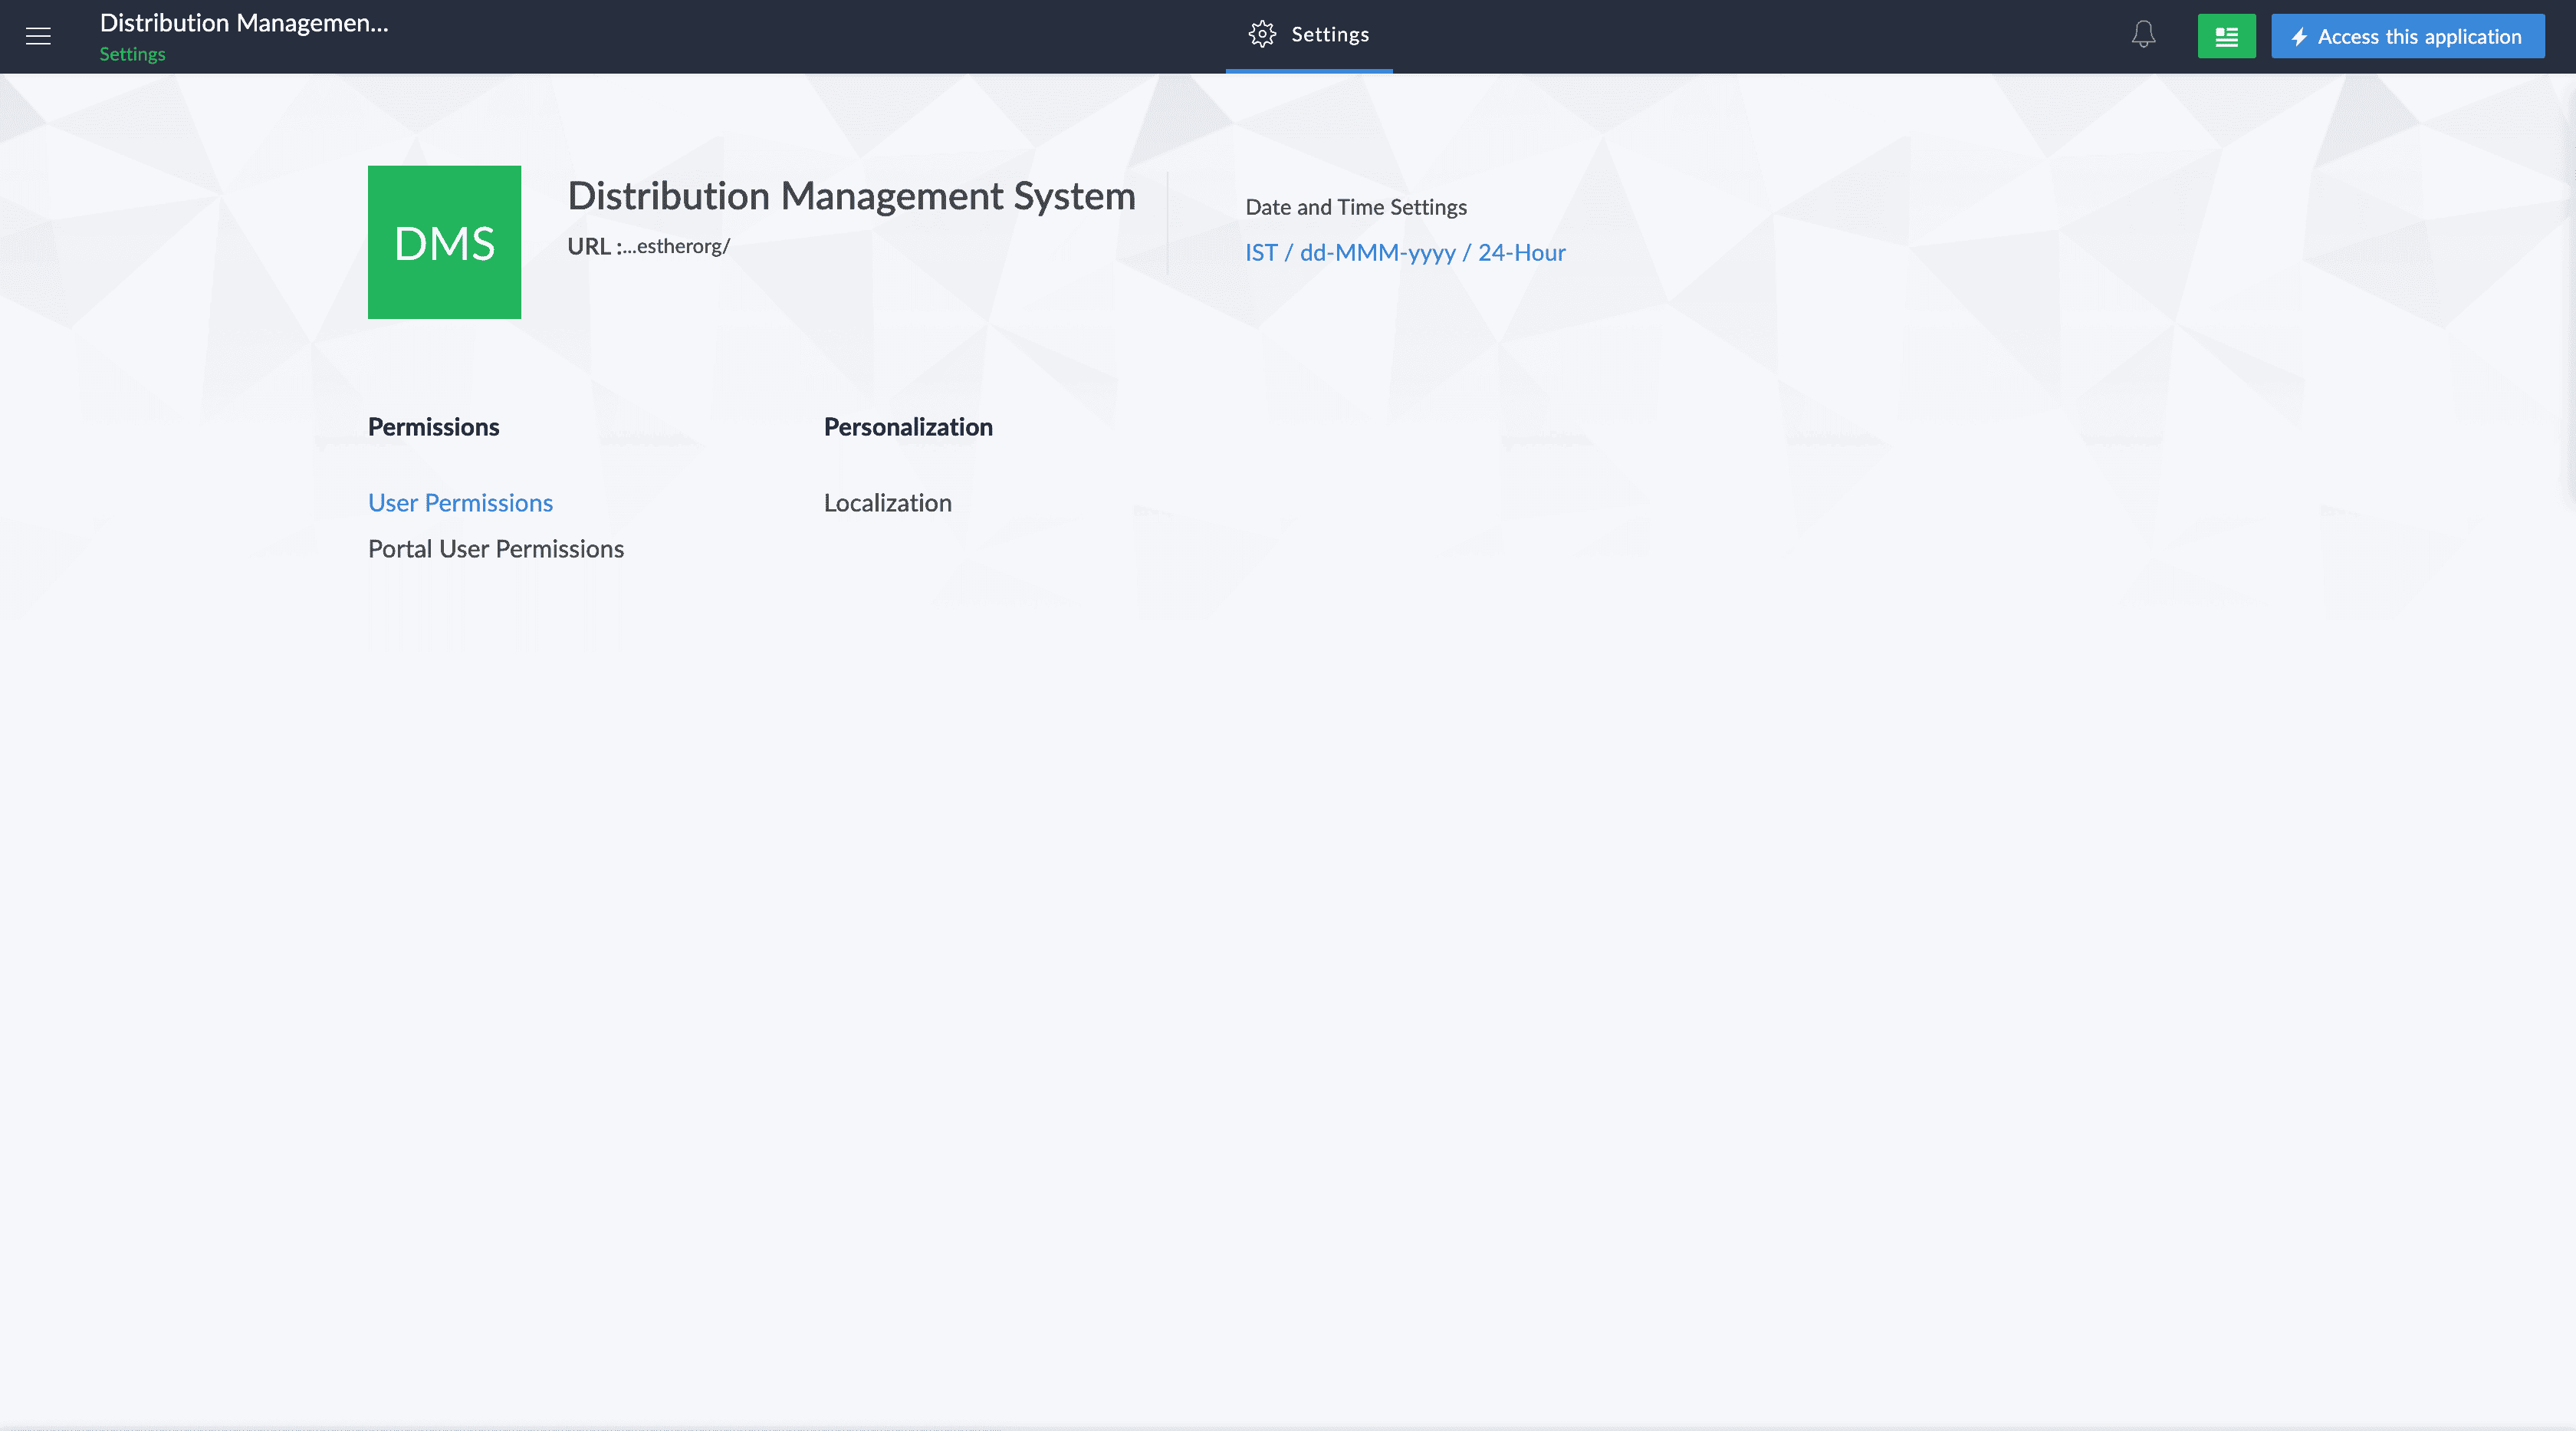
Task: Click the lightning bolt icon
Action: [x=2299, y=37]
